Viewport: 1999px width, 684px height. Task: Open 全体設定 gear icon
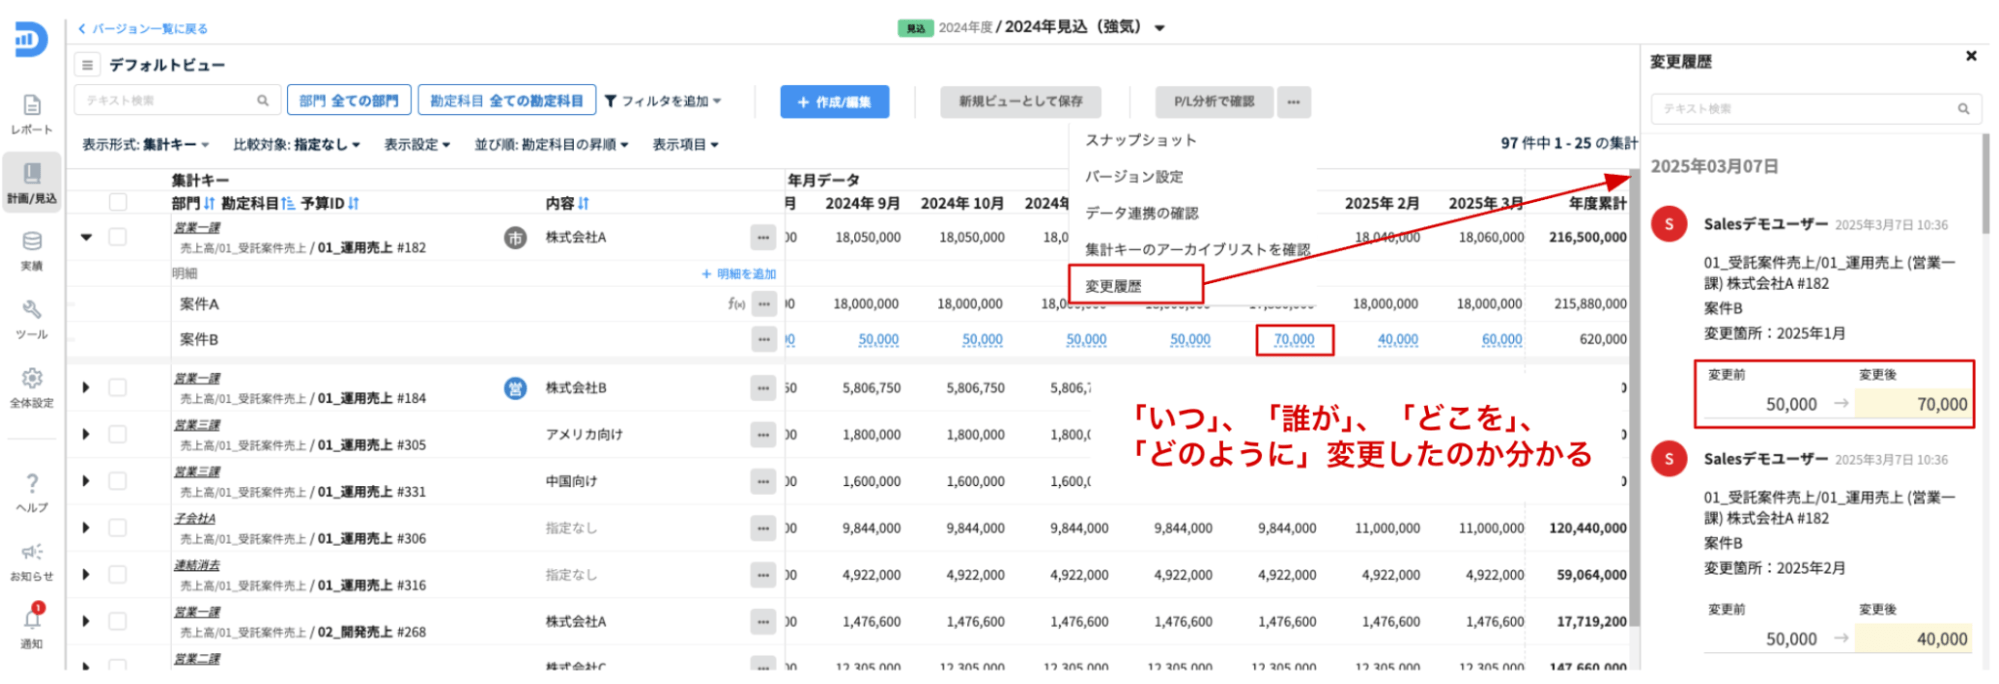click(32, 379)
